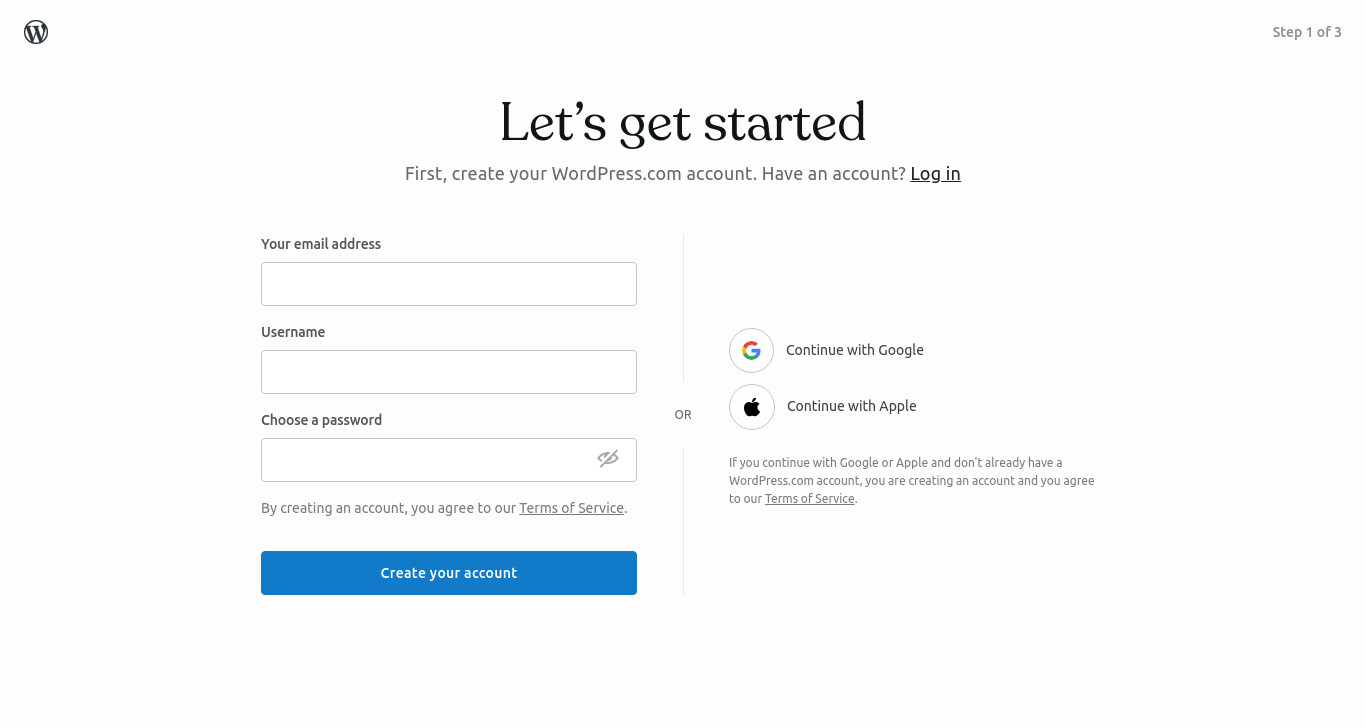Focus the email address input field
Screen dimensions: 1366x728
click(449, 284)
